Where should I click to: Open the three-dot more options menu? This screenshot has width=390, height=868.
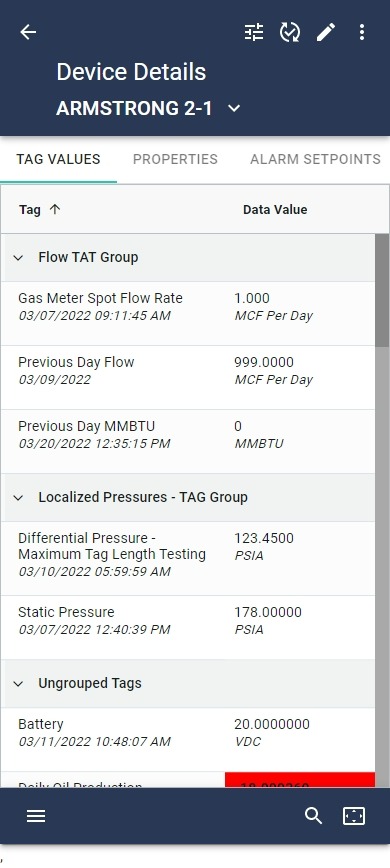[362, 33]
